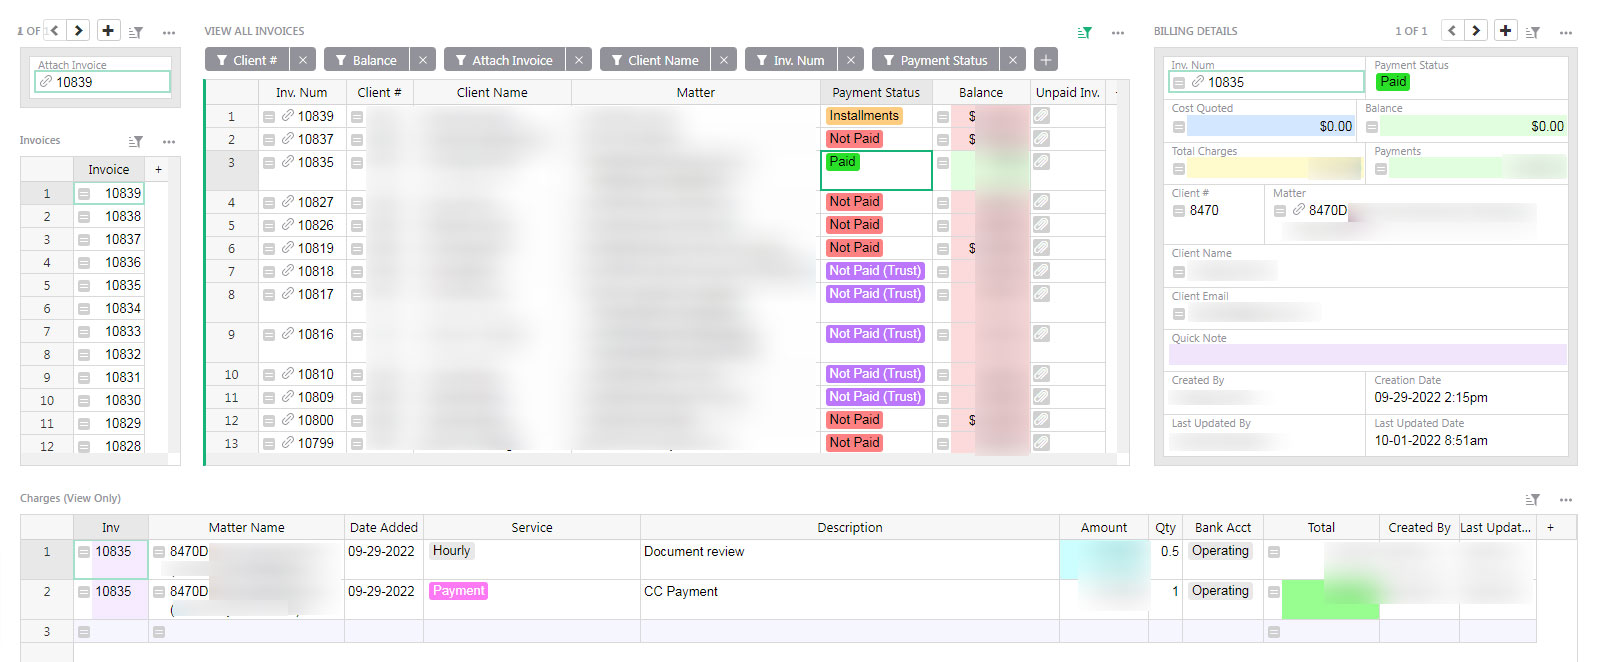Remove the Client # filter

point(303,60)
